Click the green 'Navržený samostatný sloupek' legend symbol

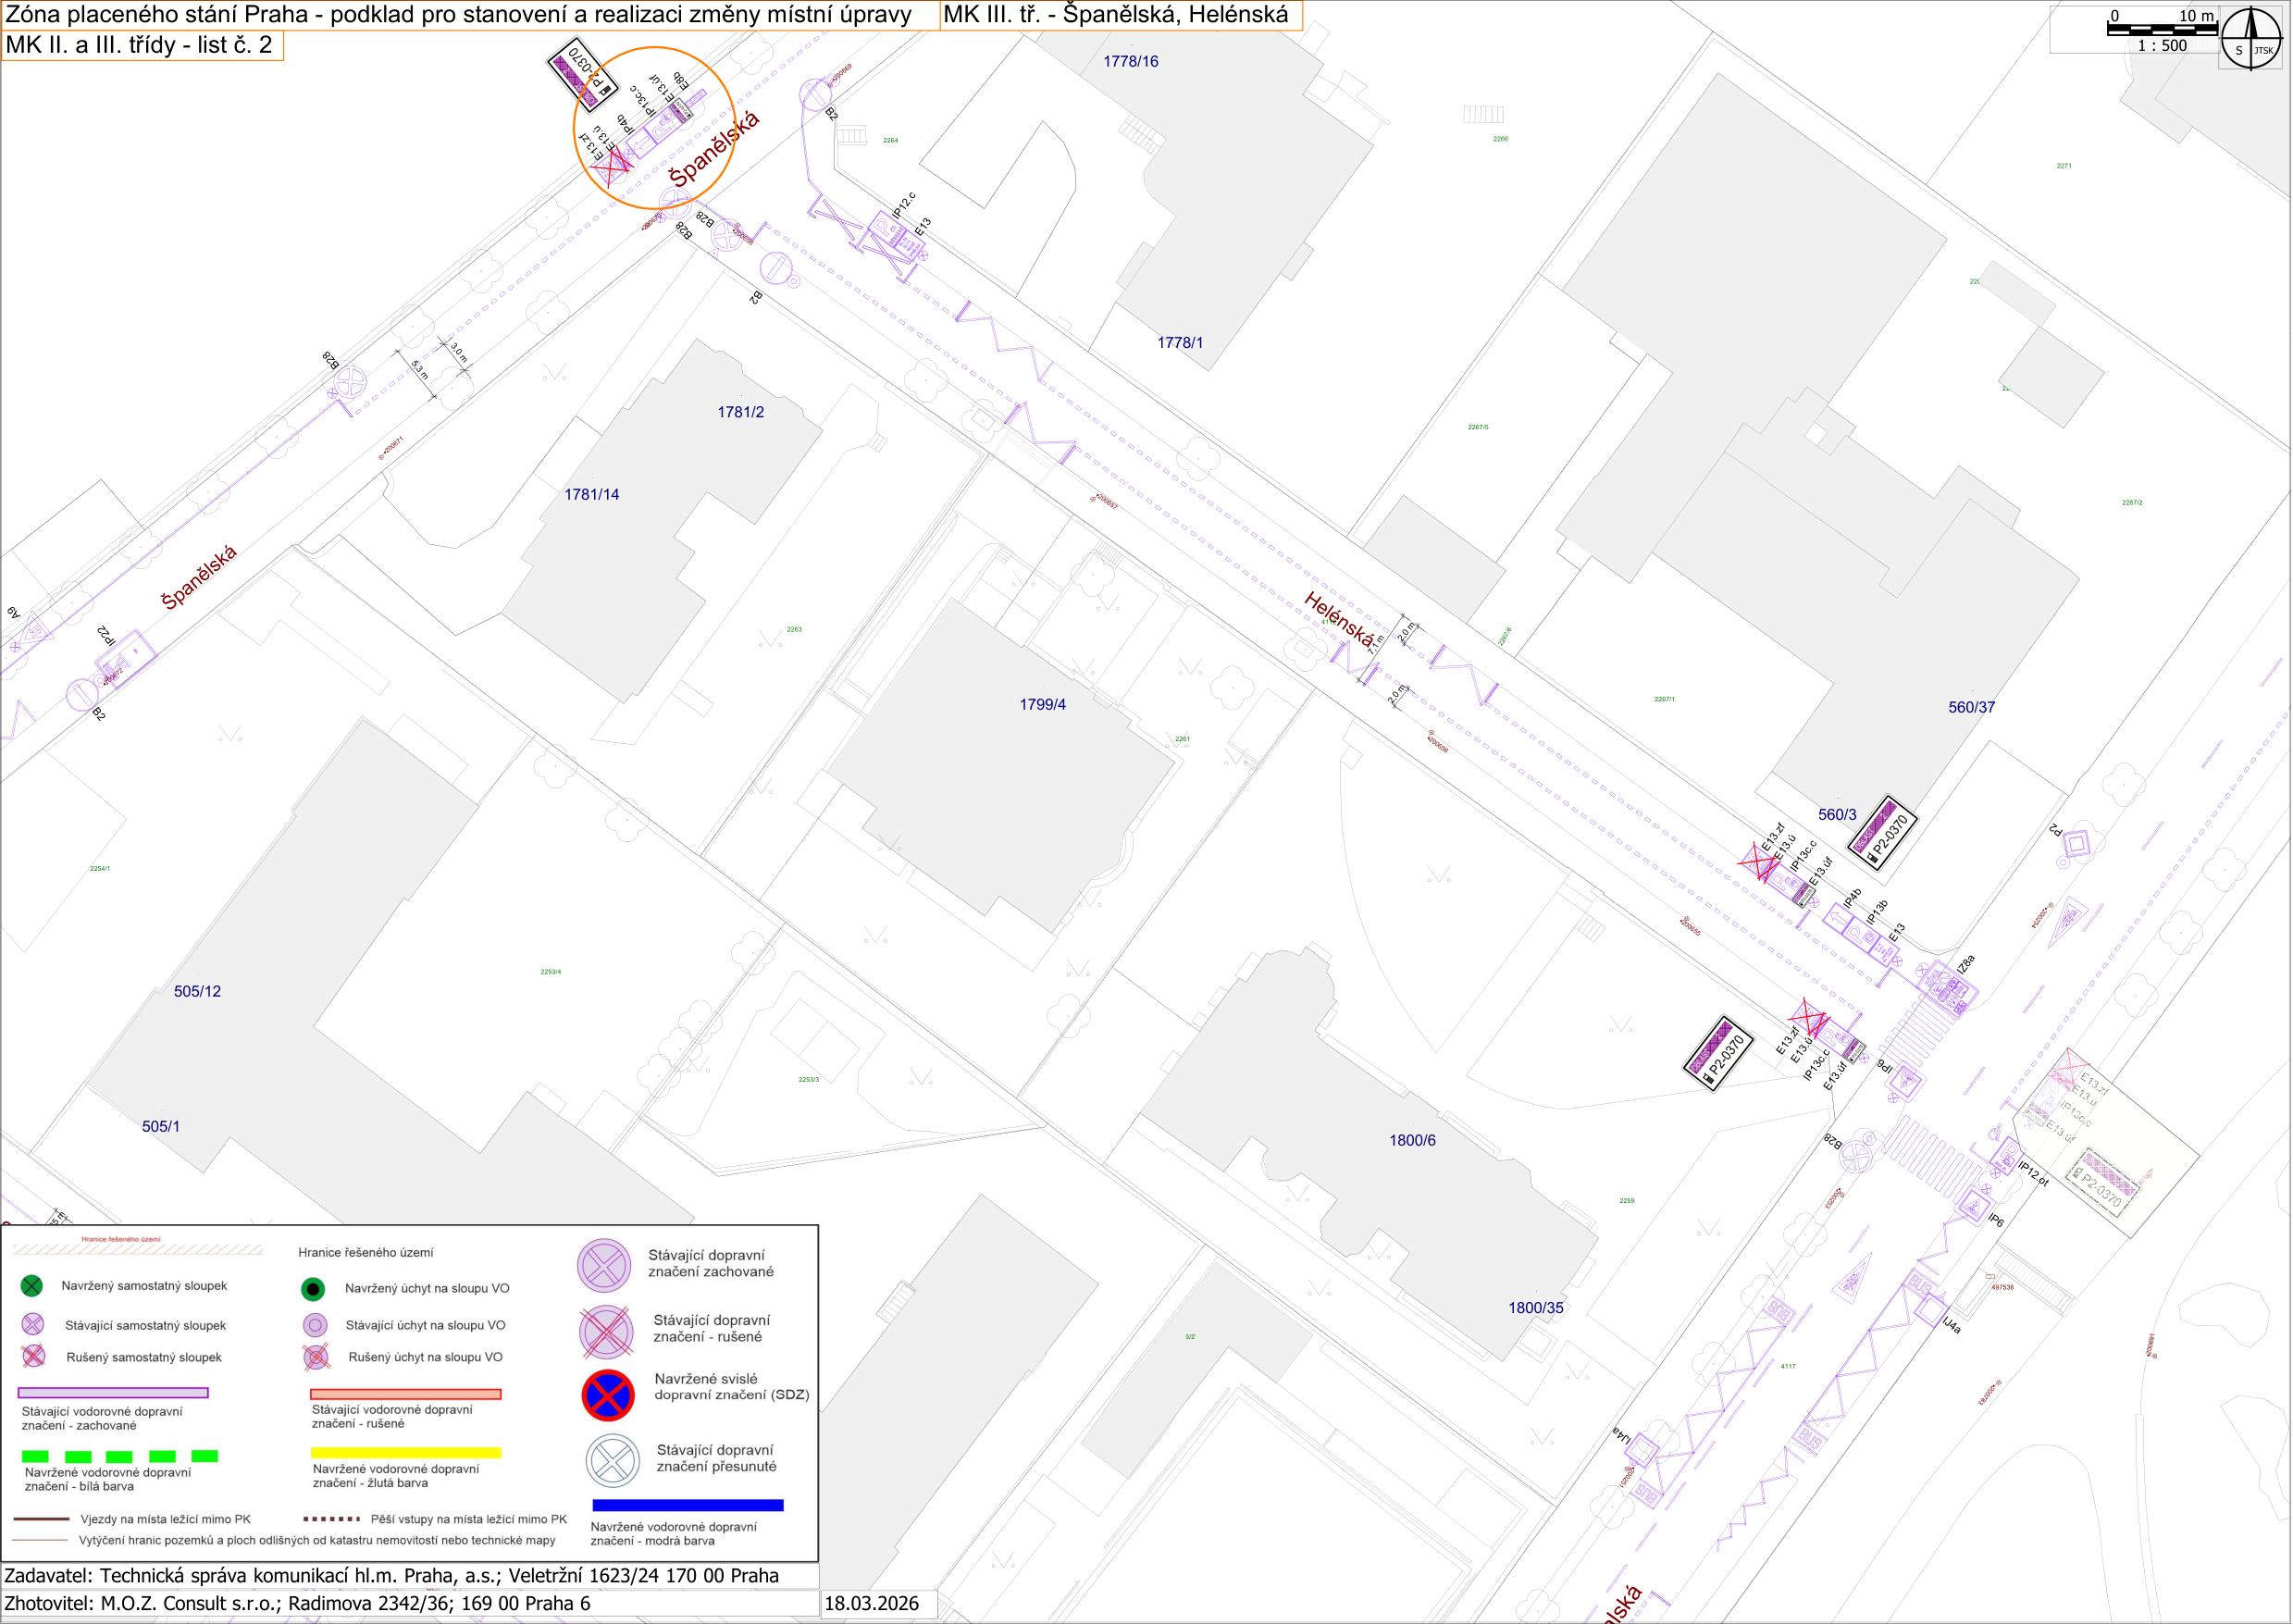tap(32, 1286)
